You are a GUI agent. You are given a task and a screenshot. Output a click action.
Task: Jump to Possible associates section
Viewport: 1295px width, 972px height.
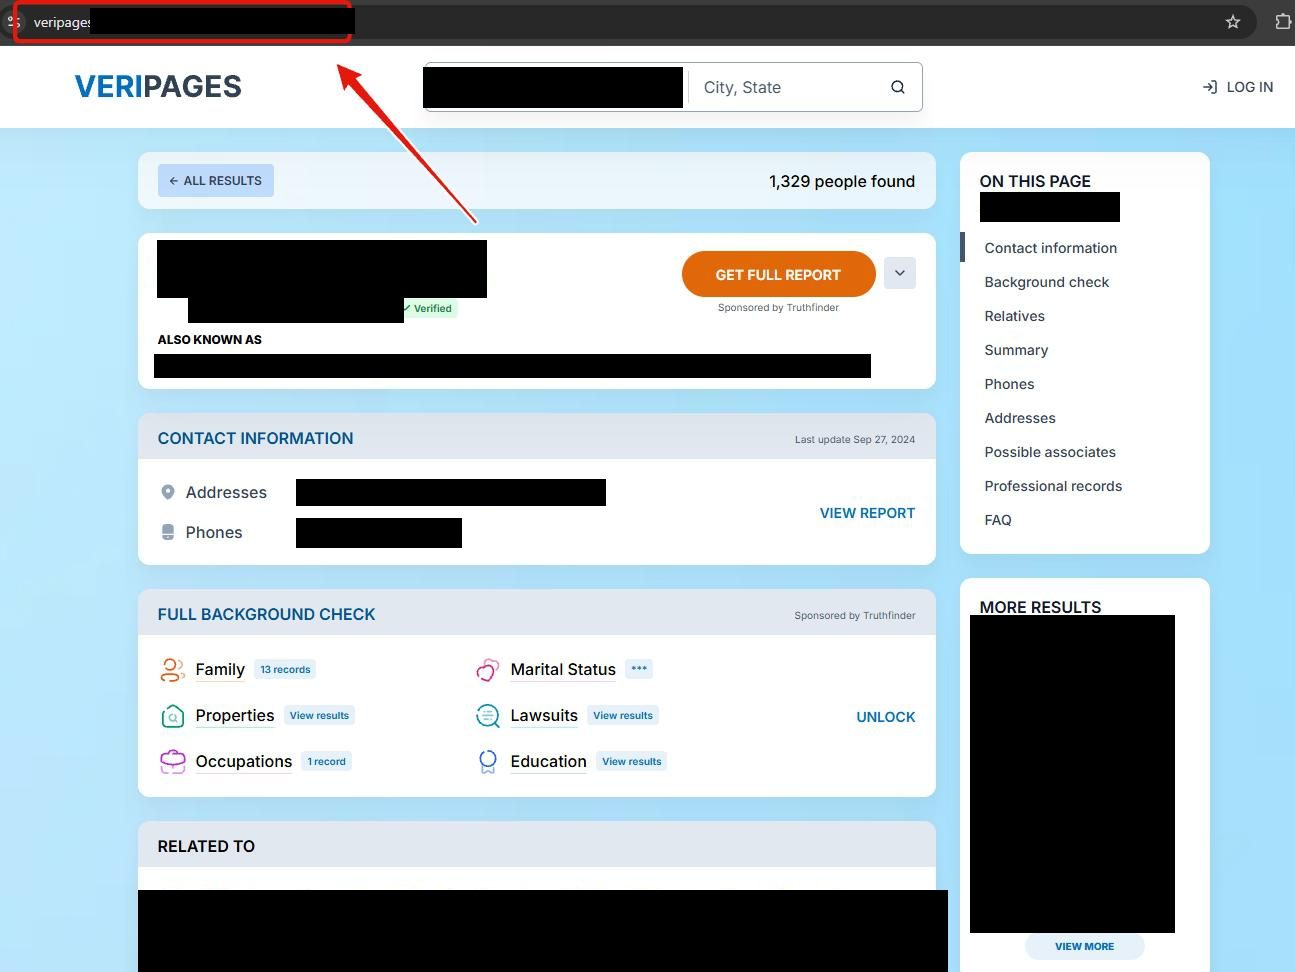[x=1049, y=452]
